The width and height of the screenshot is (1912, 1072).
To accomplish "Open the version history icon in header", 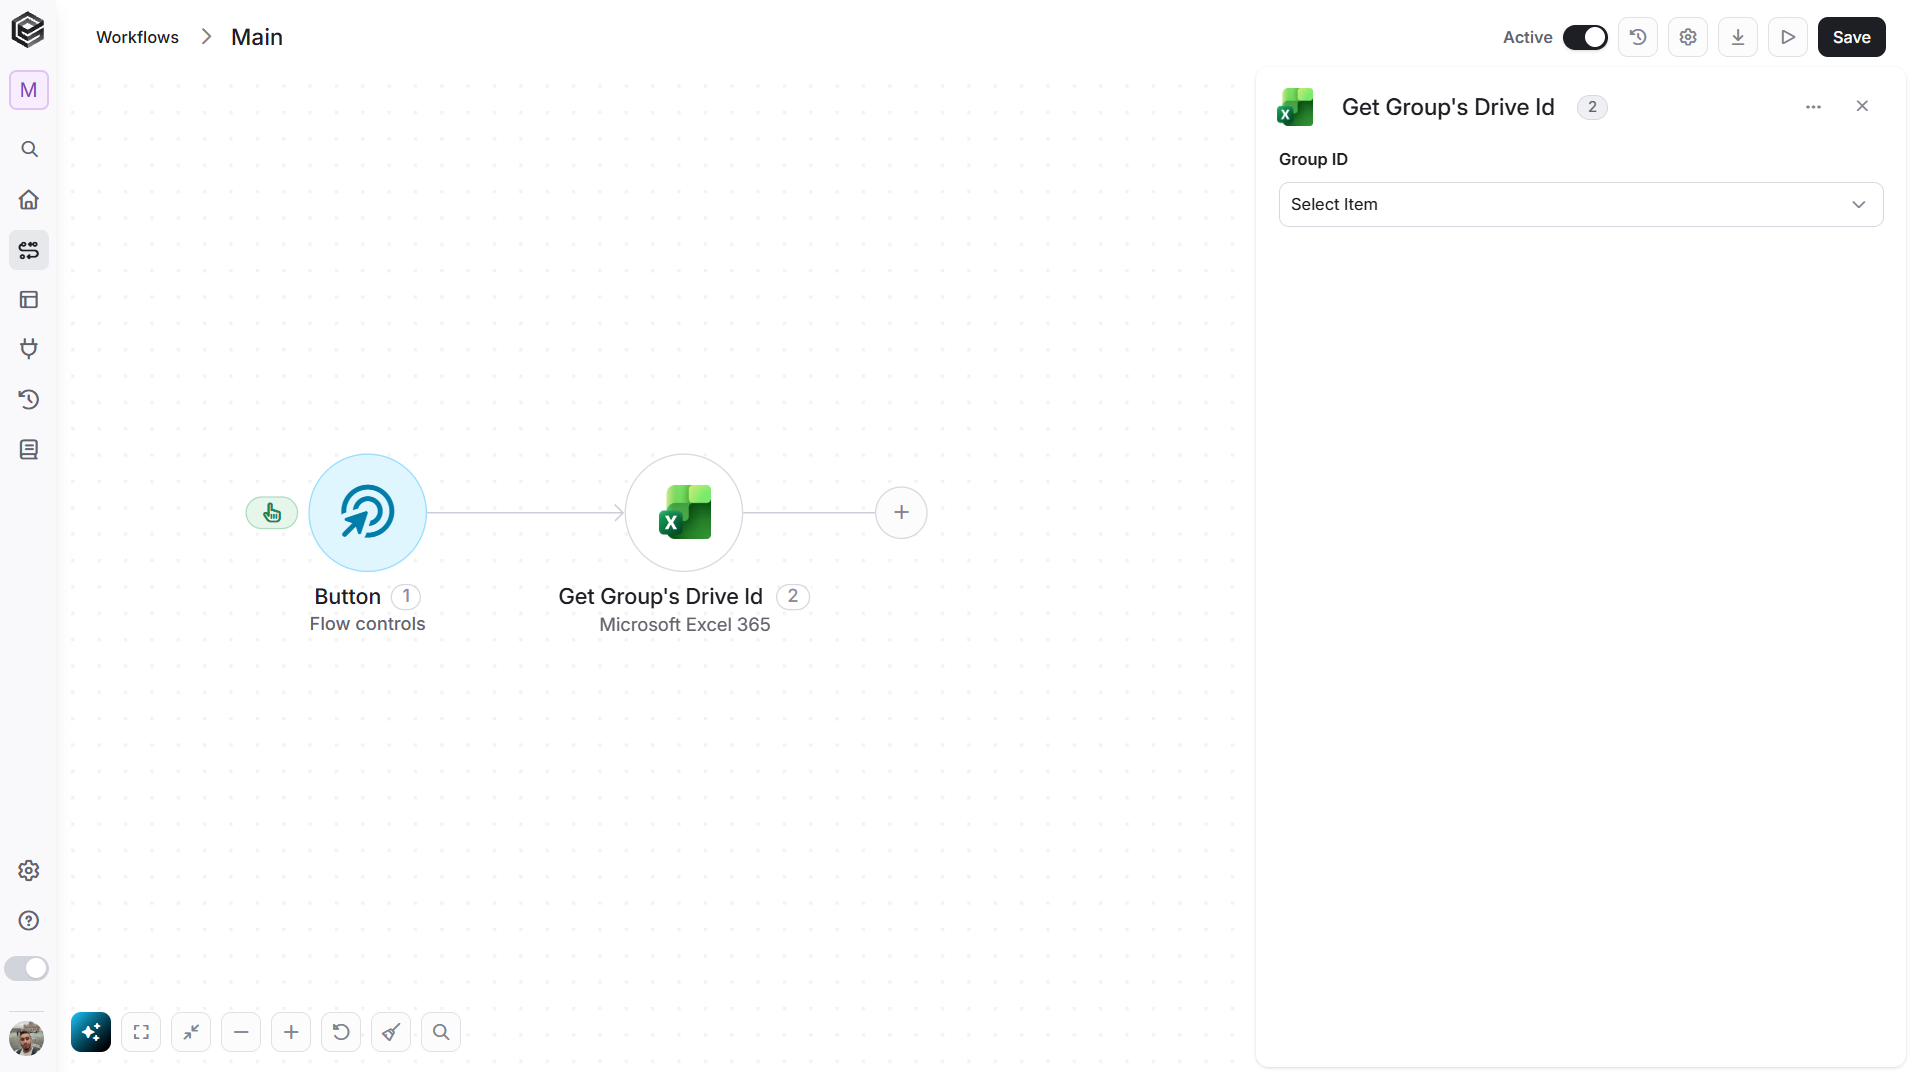I will click(x=1638, y=37).
